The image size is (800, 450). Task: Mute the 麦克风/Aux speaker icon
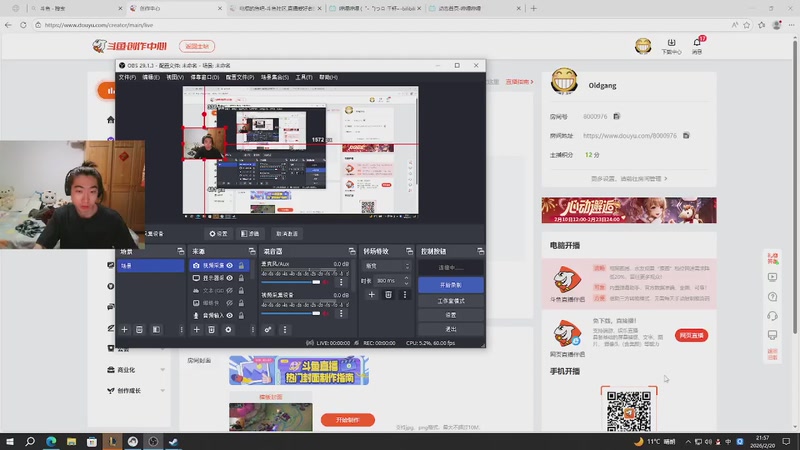[326, 282]
